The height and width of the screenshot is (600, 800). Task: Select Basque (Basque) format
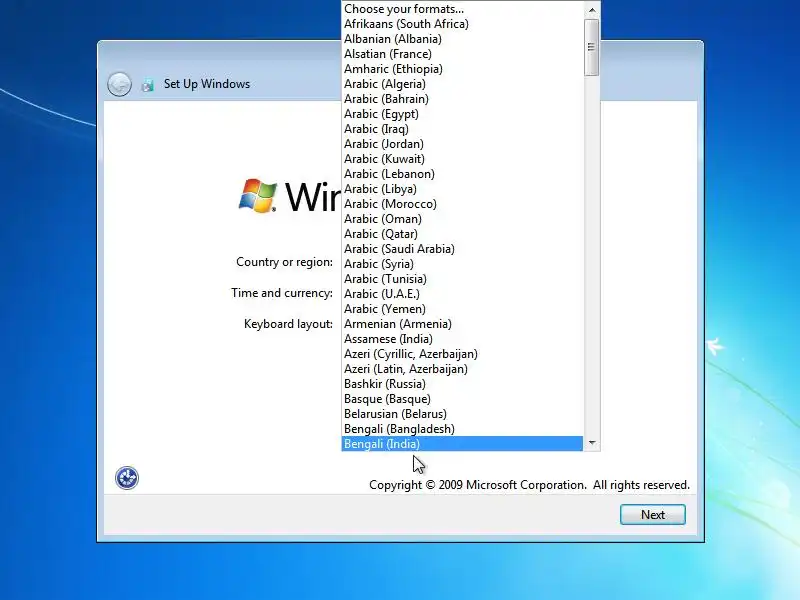tap(462, 399)
